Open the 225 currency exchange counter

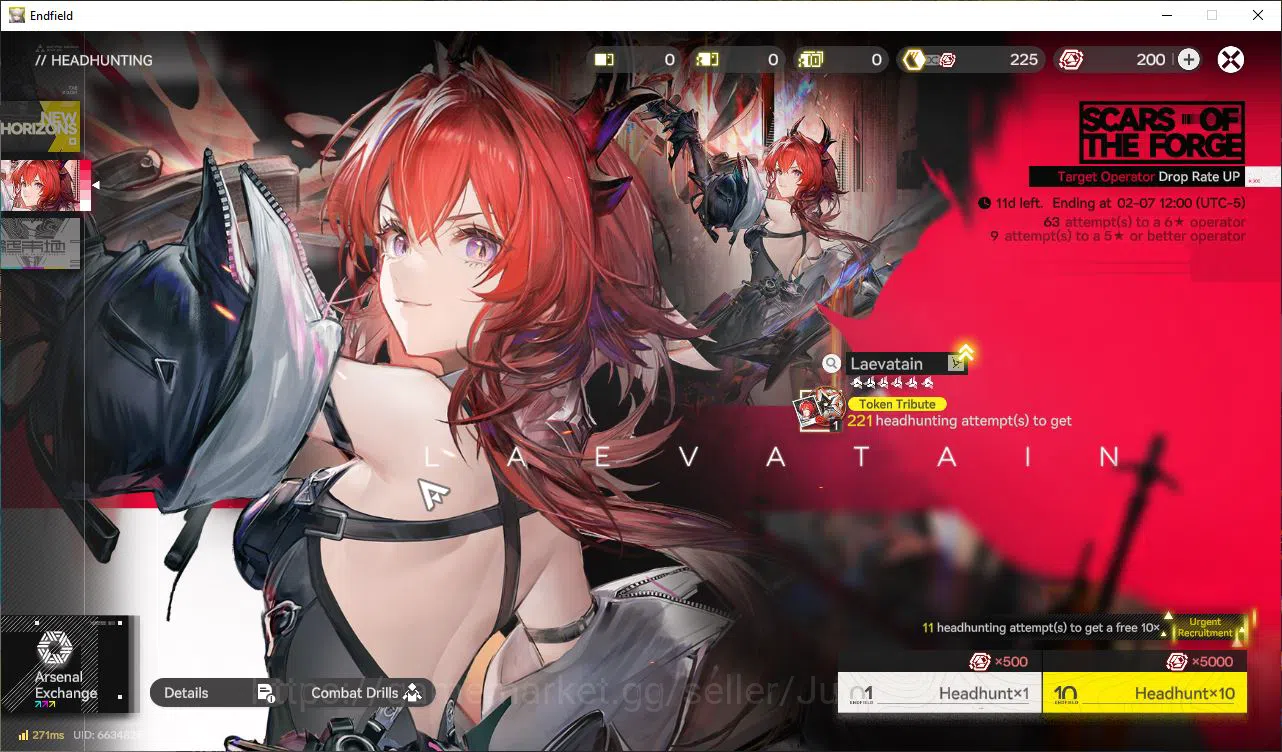click(970, 60)
